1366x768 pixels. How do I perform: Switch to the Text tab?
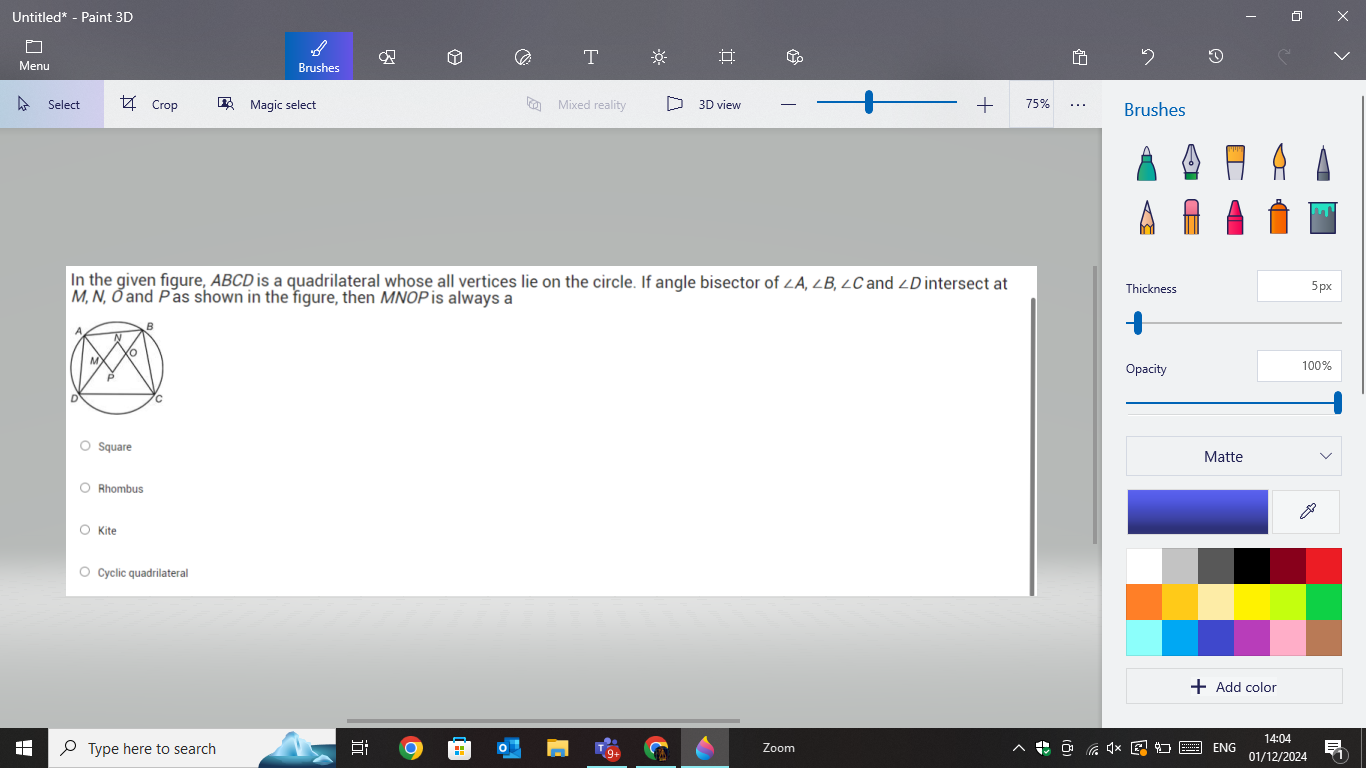click(x=591, y=57)
